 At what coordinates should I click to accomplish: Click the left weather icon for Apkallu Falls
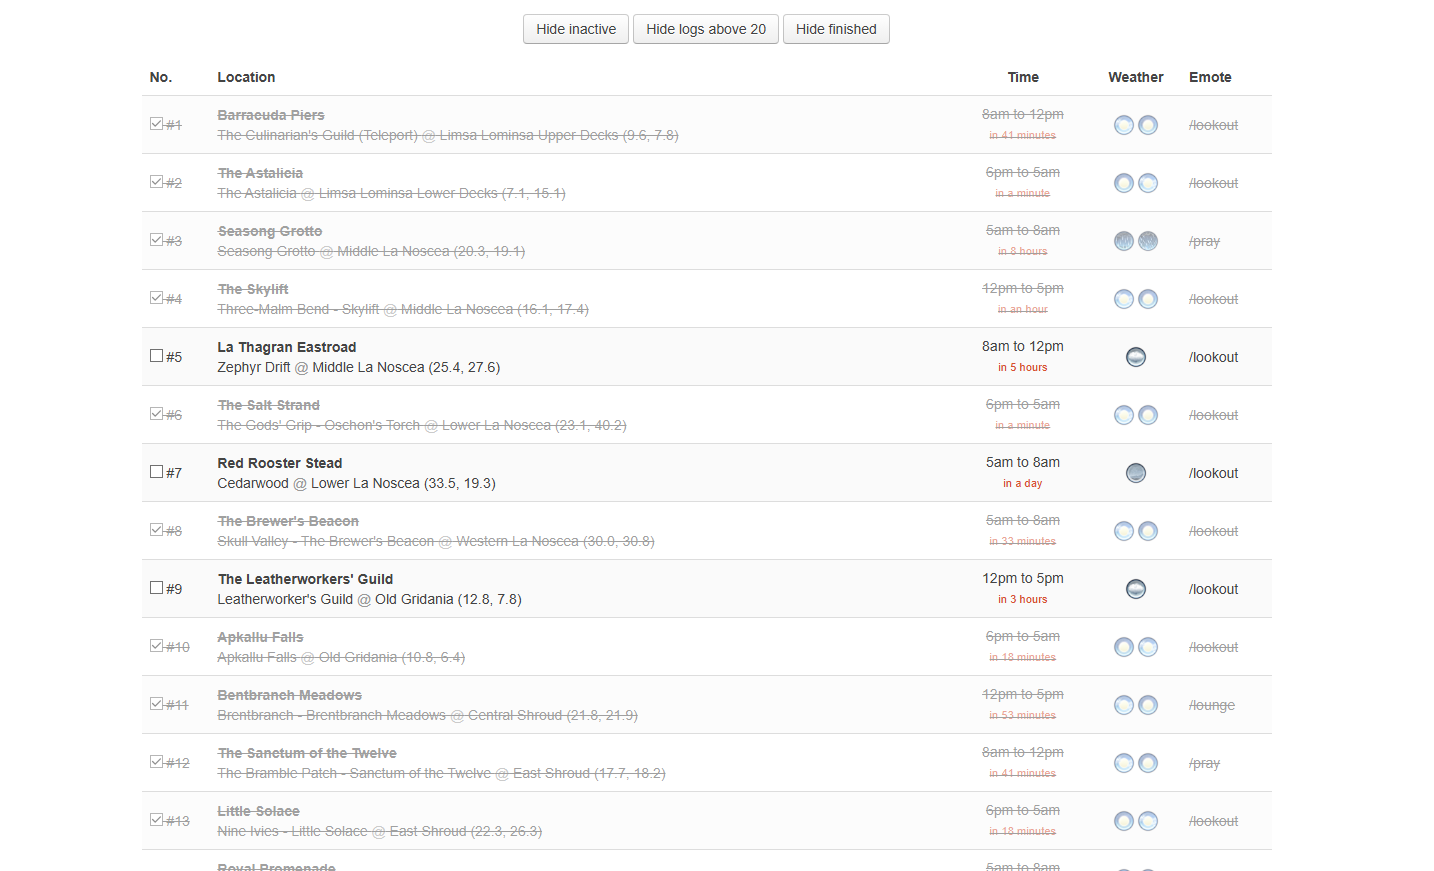(x=1124, y=647)
